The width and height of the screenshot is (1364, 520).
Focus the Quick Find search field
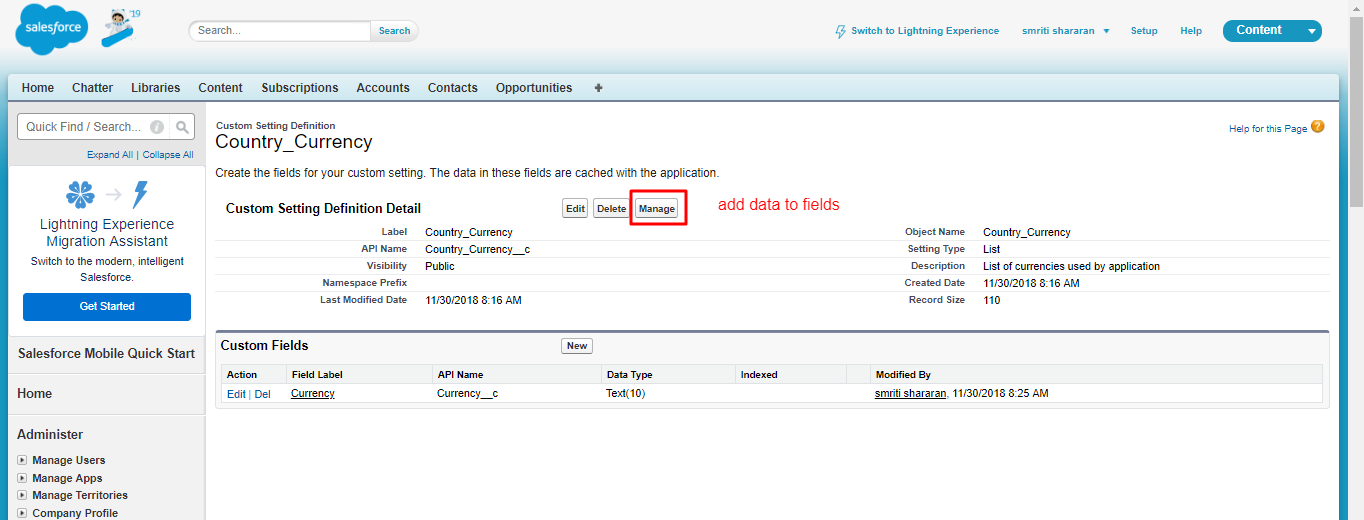click(x=94, y=127)
